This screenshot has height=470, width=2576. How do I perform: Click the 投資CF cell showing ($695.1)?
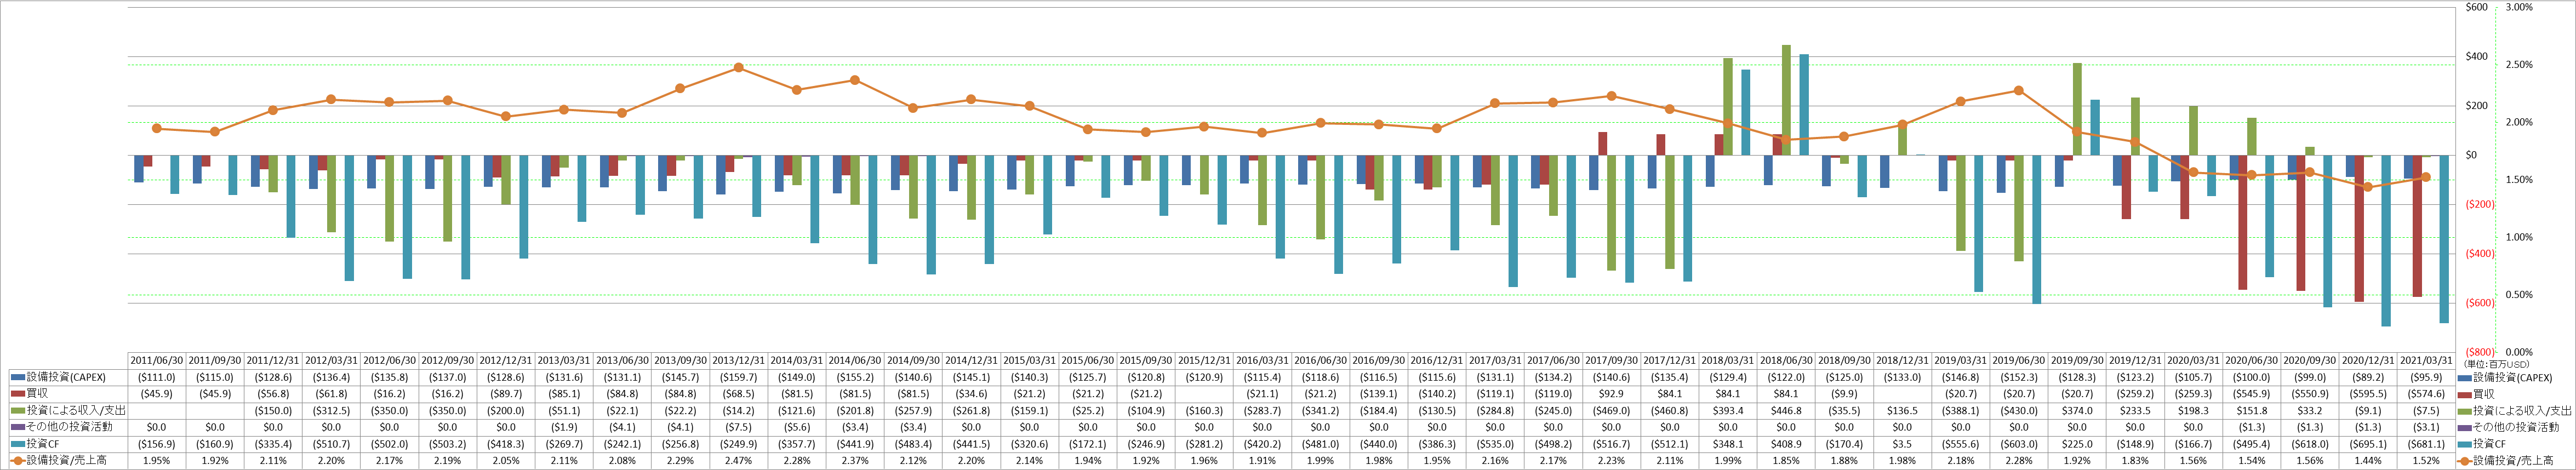click(2368, 444)
